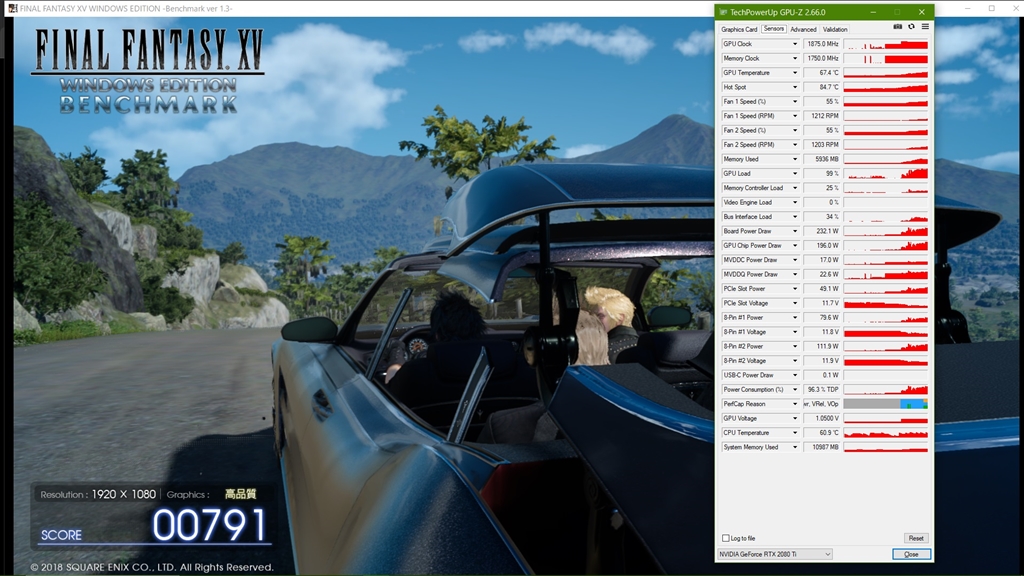The image size is (1024, 576).
Task: Select the Sensors tab
Action: pos(773,29)
